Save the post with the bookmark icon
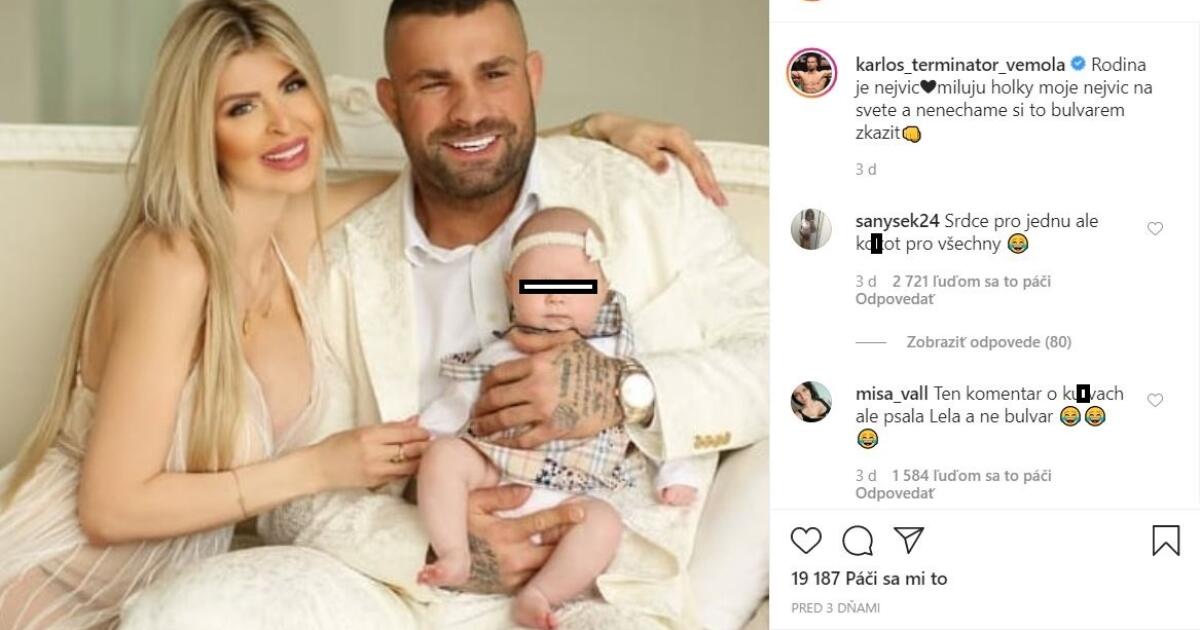Image resolution: width=1200 pixels, height=630 pixels. pyautogui.click(x=1166, y=540)
